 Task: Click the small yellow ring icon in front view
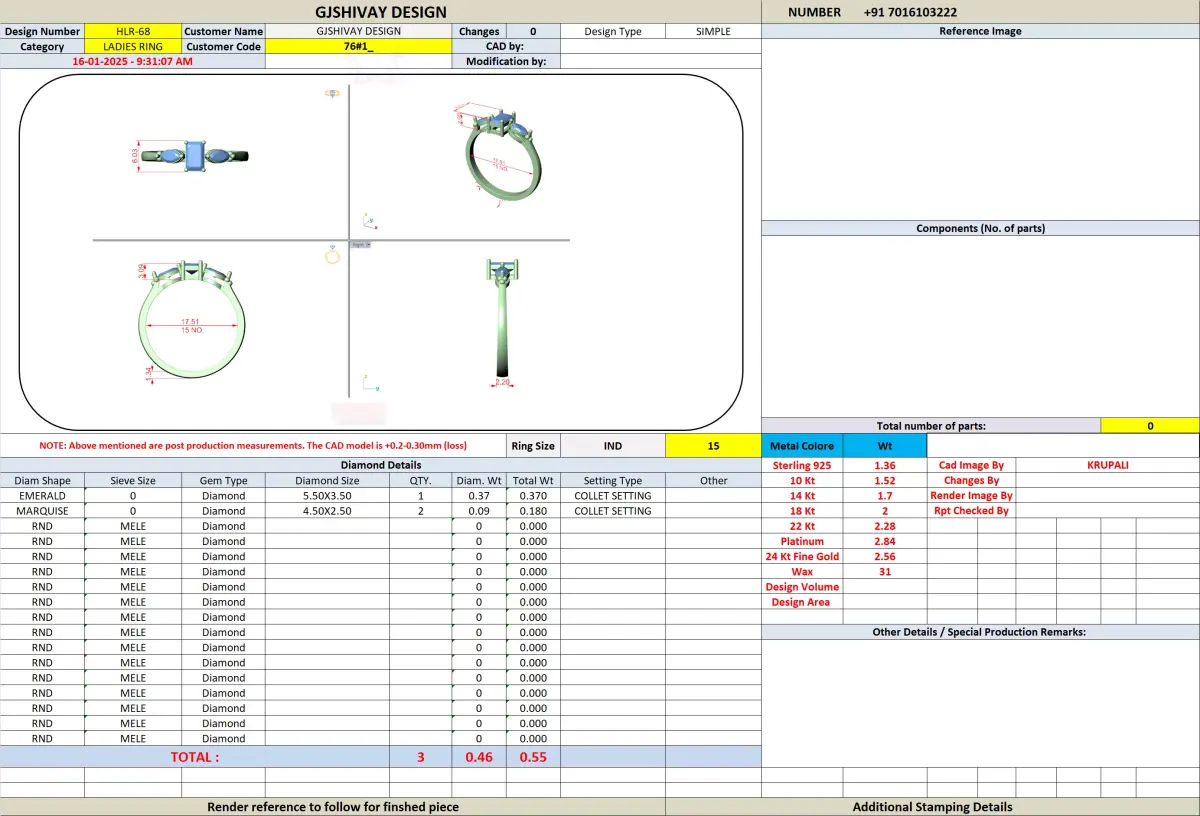coord(332,255)
